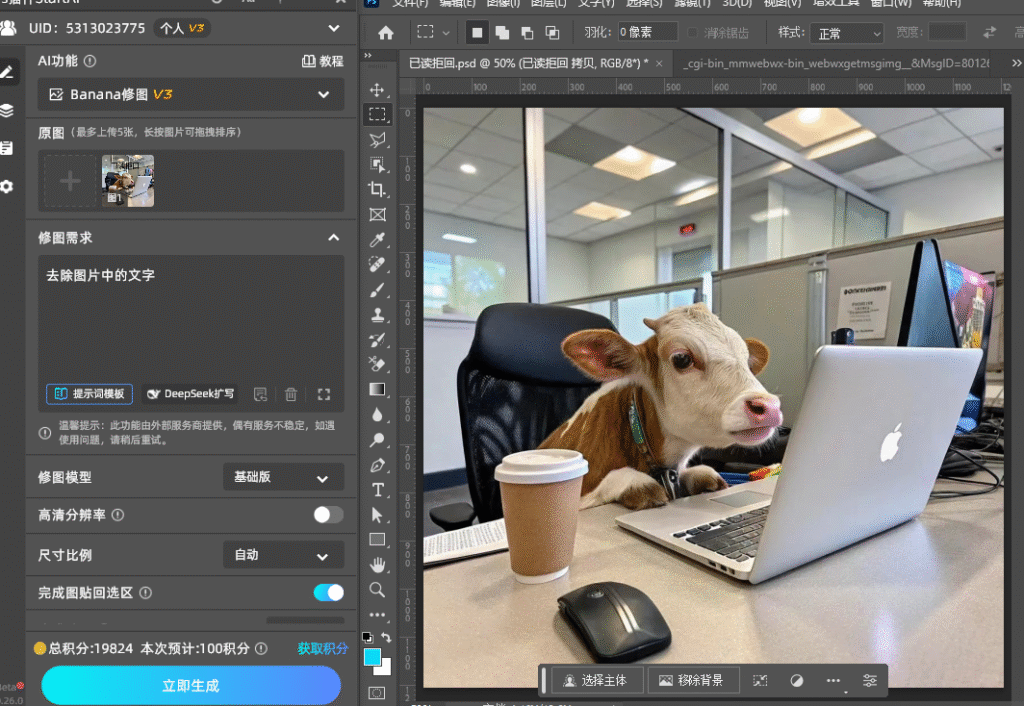
Task: Open the cyan foreground color picker
Action: click(372, 657)
